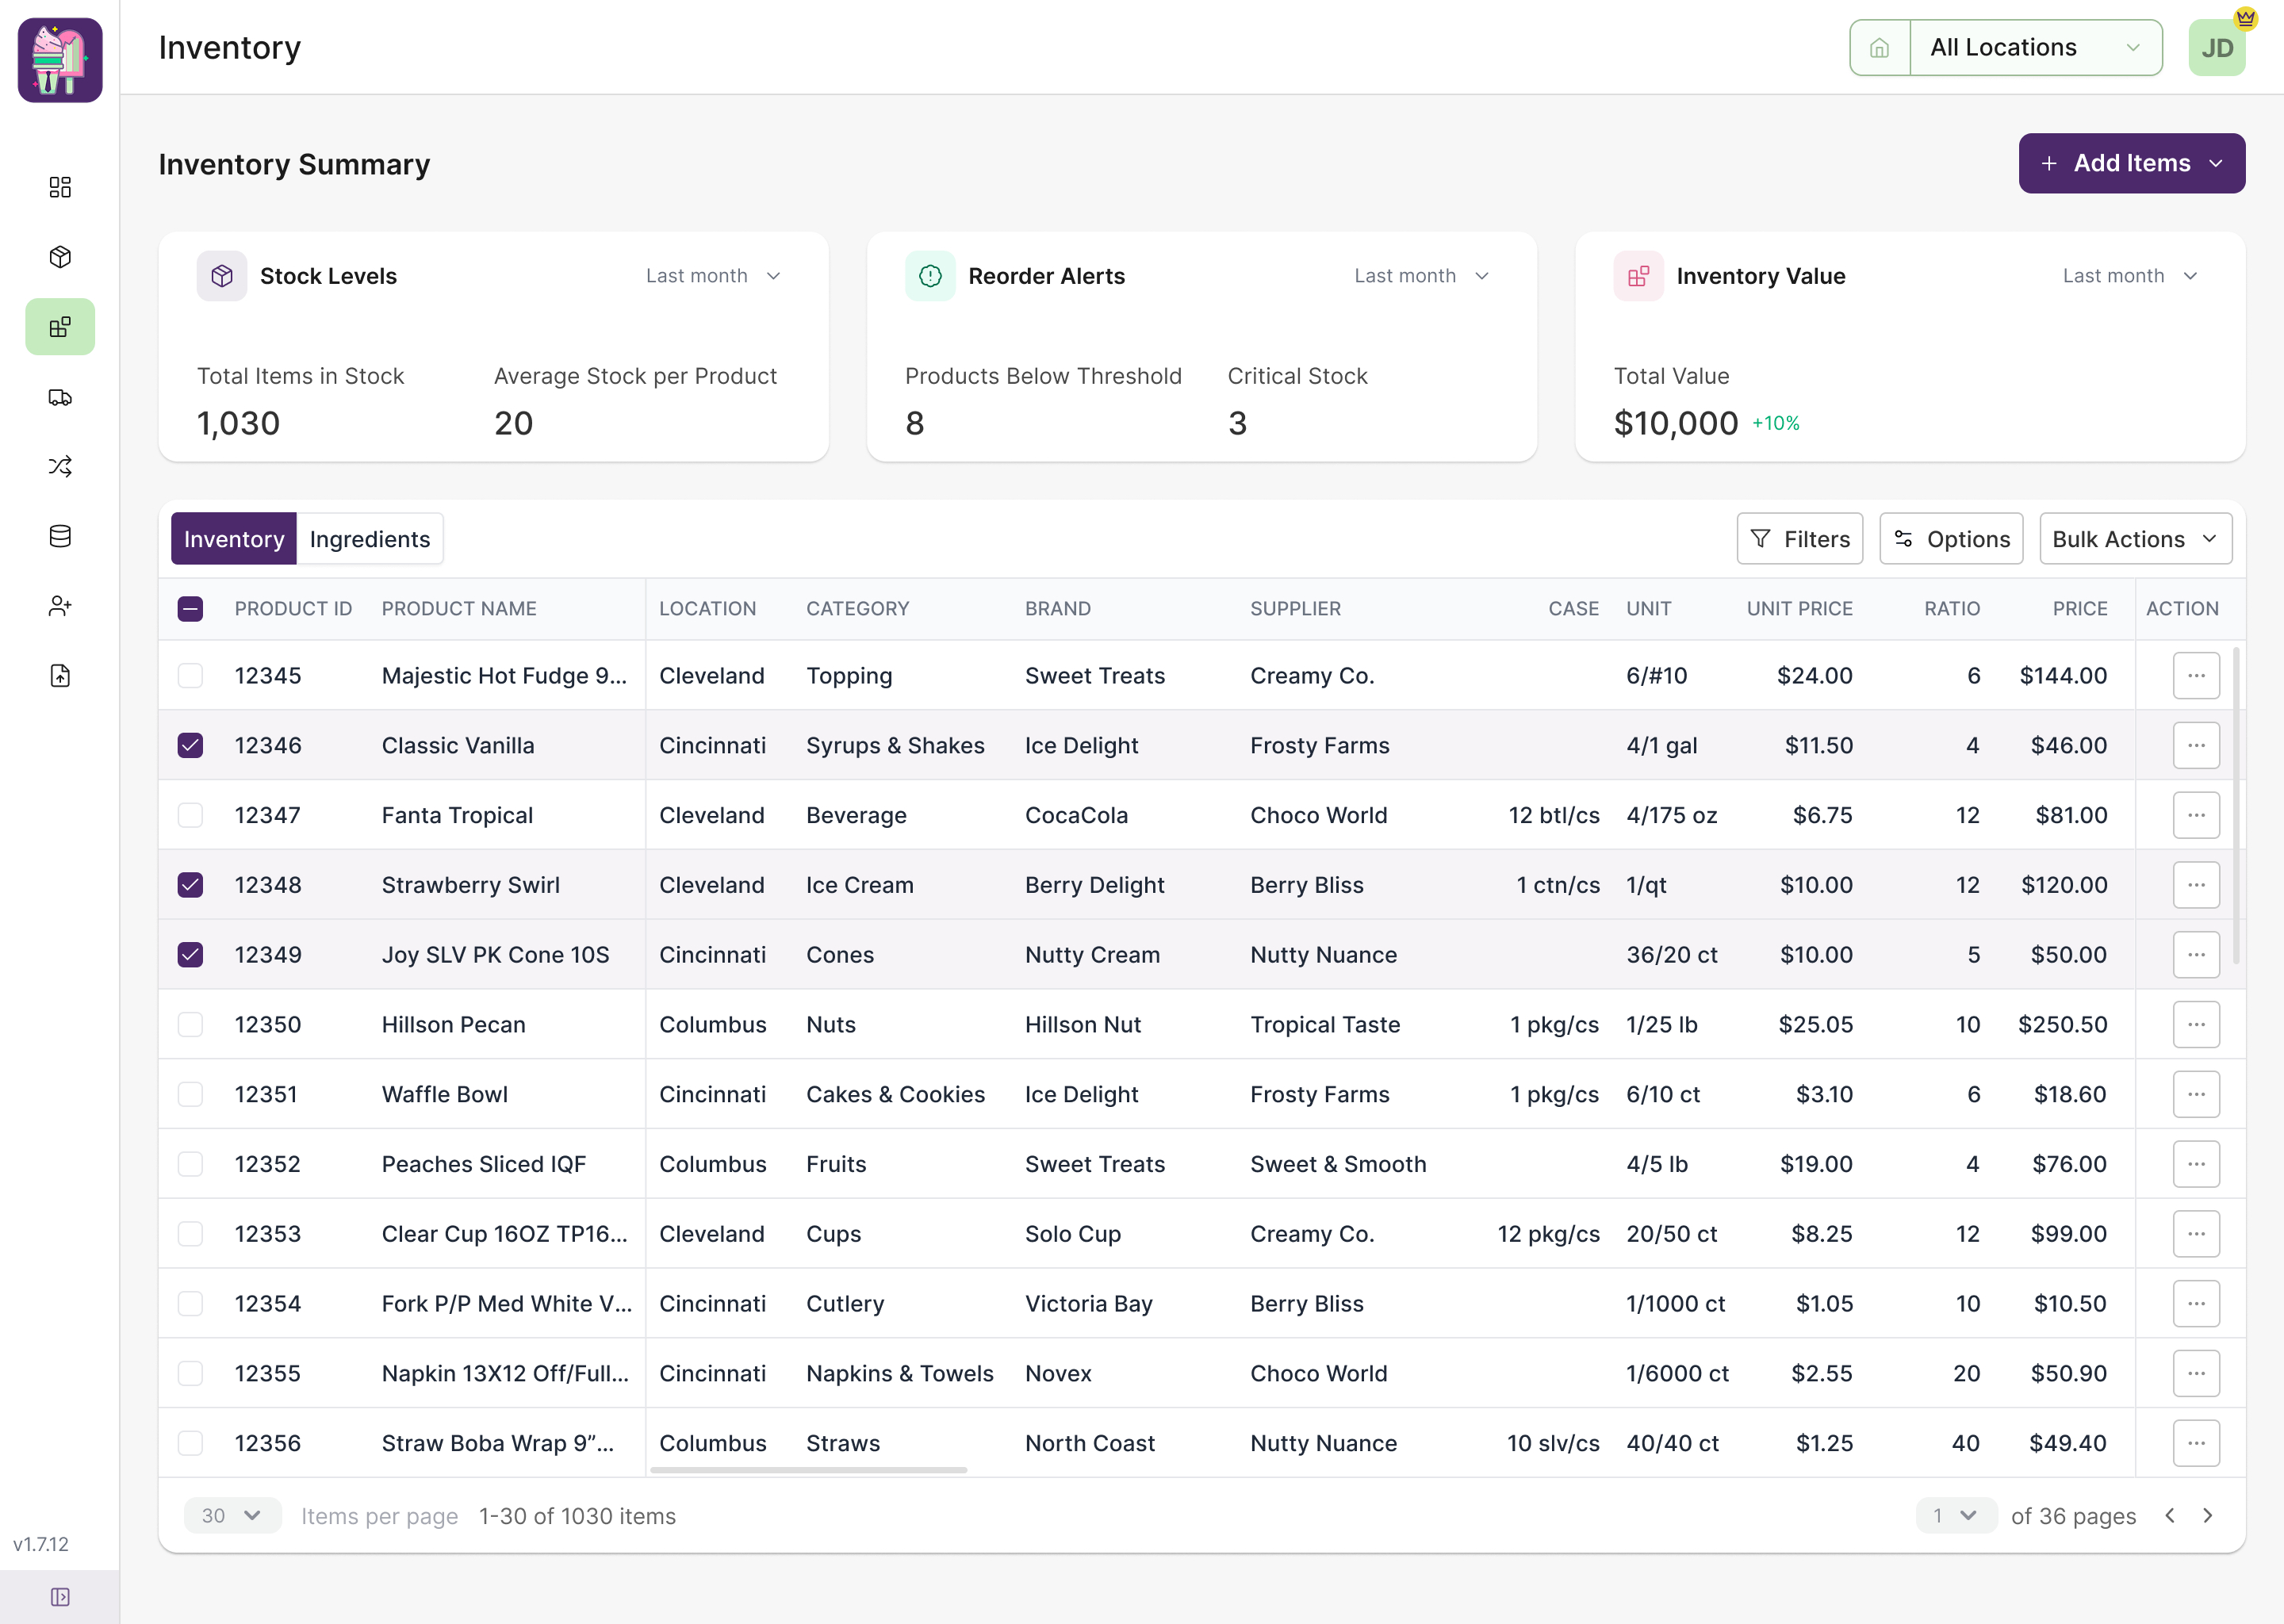This screenshot has height=1624, width=2284.
Task: Open the shuffle transfers icon in sidebar
Action: point(60,466)
